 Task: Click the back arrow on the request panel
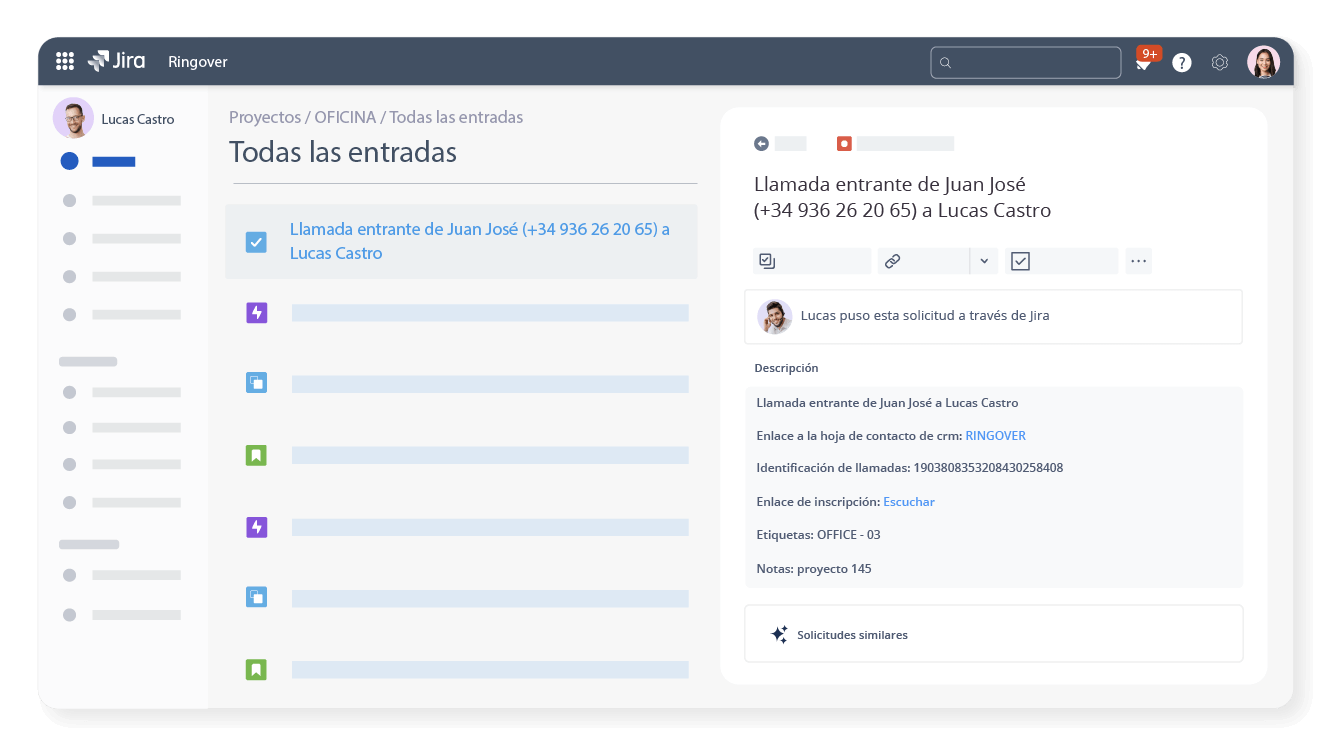click(761, 143)
